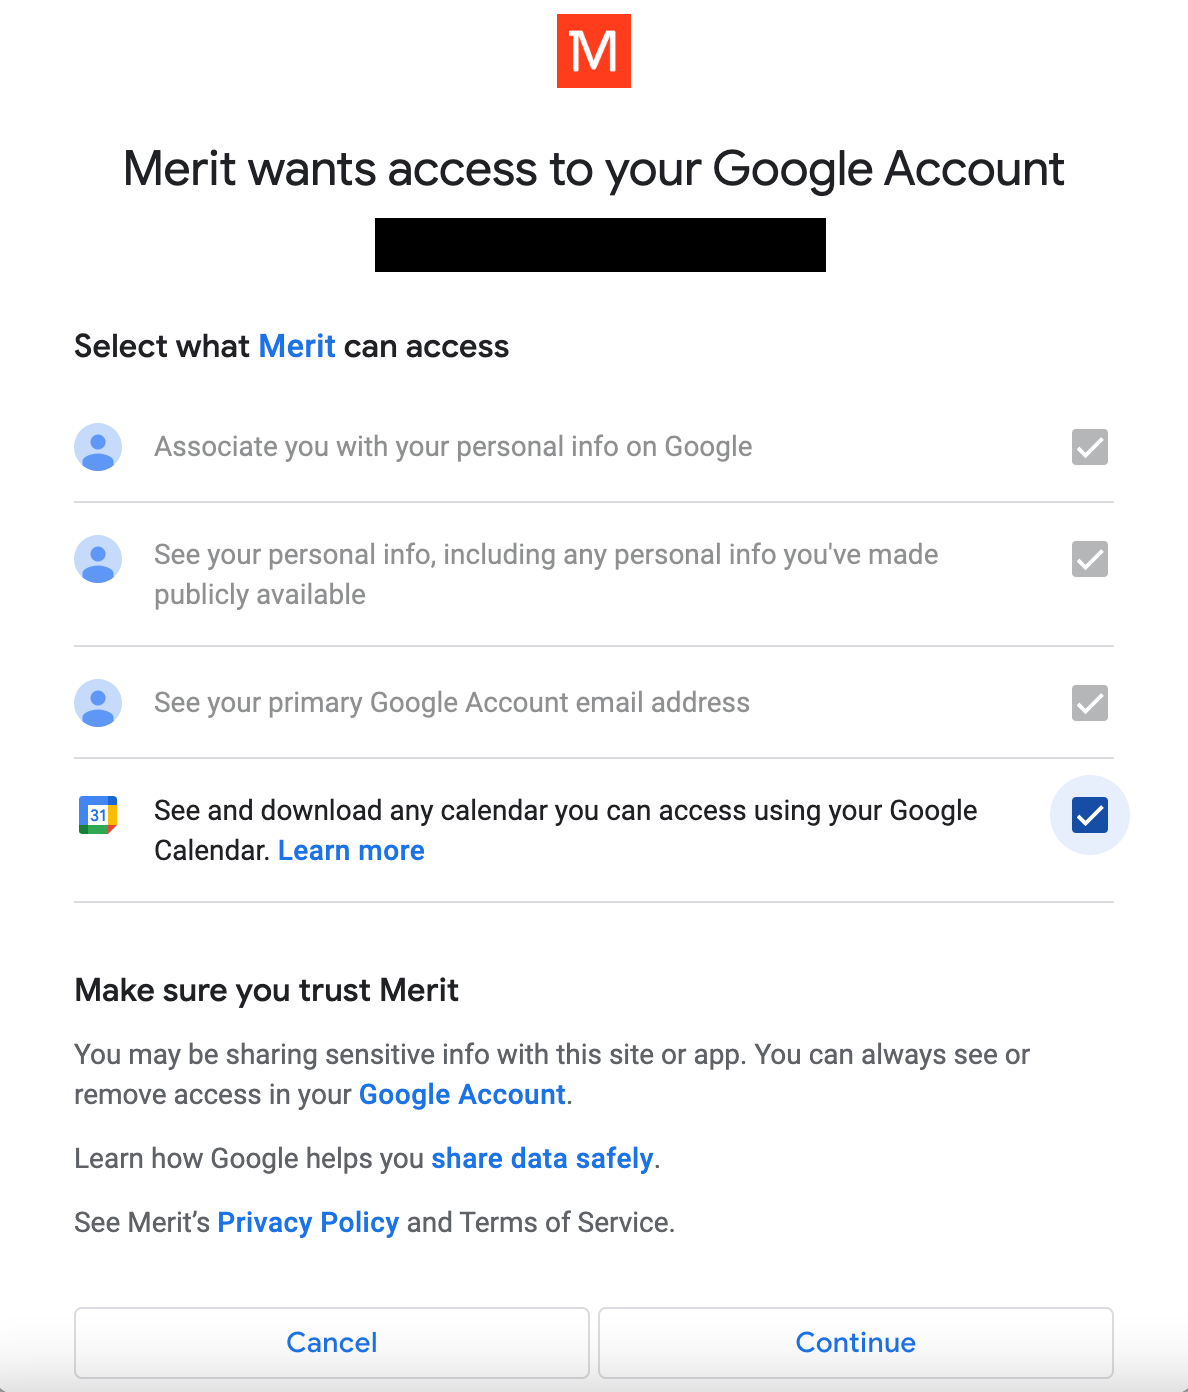Click the Google Calendar icon
Screen dimensions: 1188x1392
[x=97, y=815]
